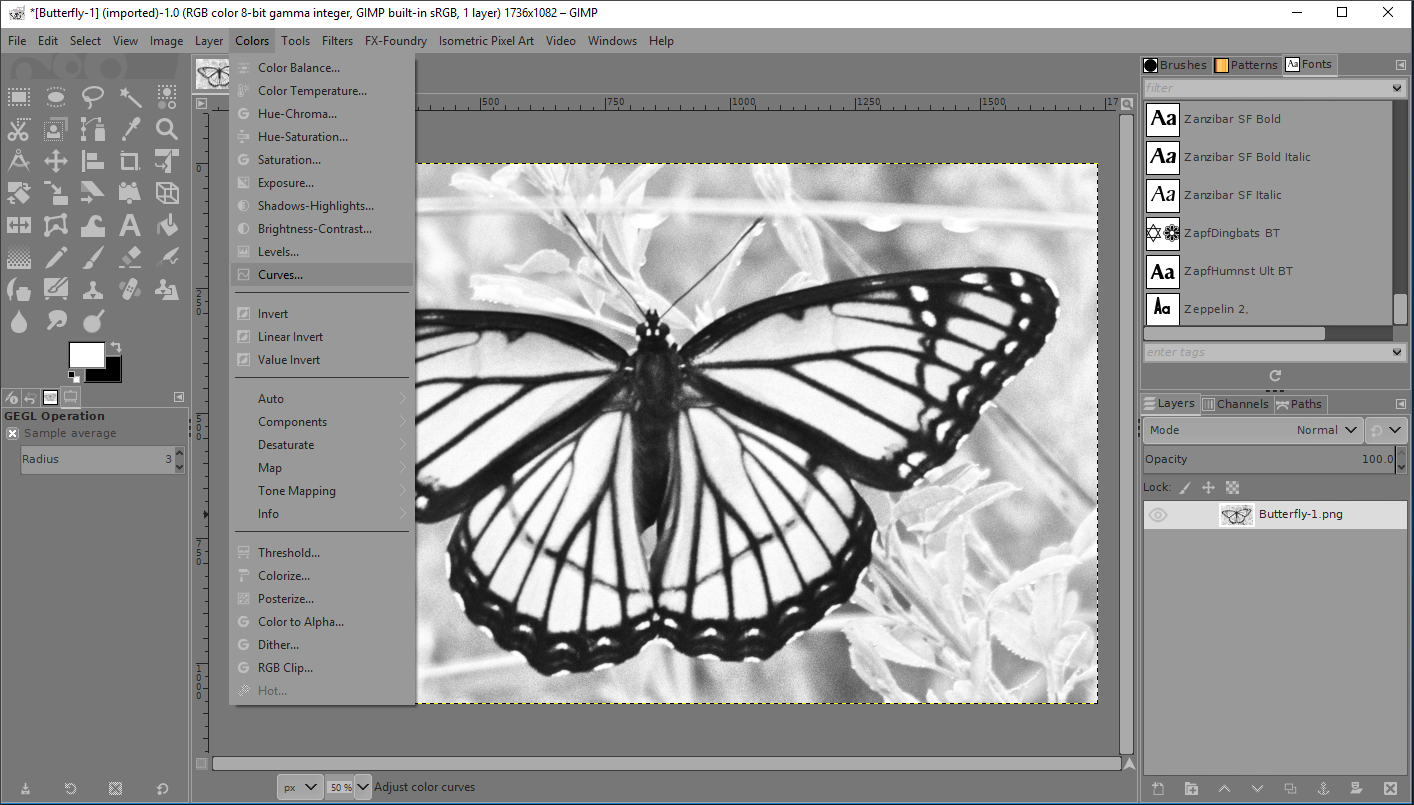This screenshot has height=805, width=1414.
Task: Select the Color Picker eyedropper tool
Action: [x=130, y=129]
